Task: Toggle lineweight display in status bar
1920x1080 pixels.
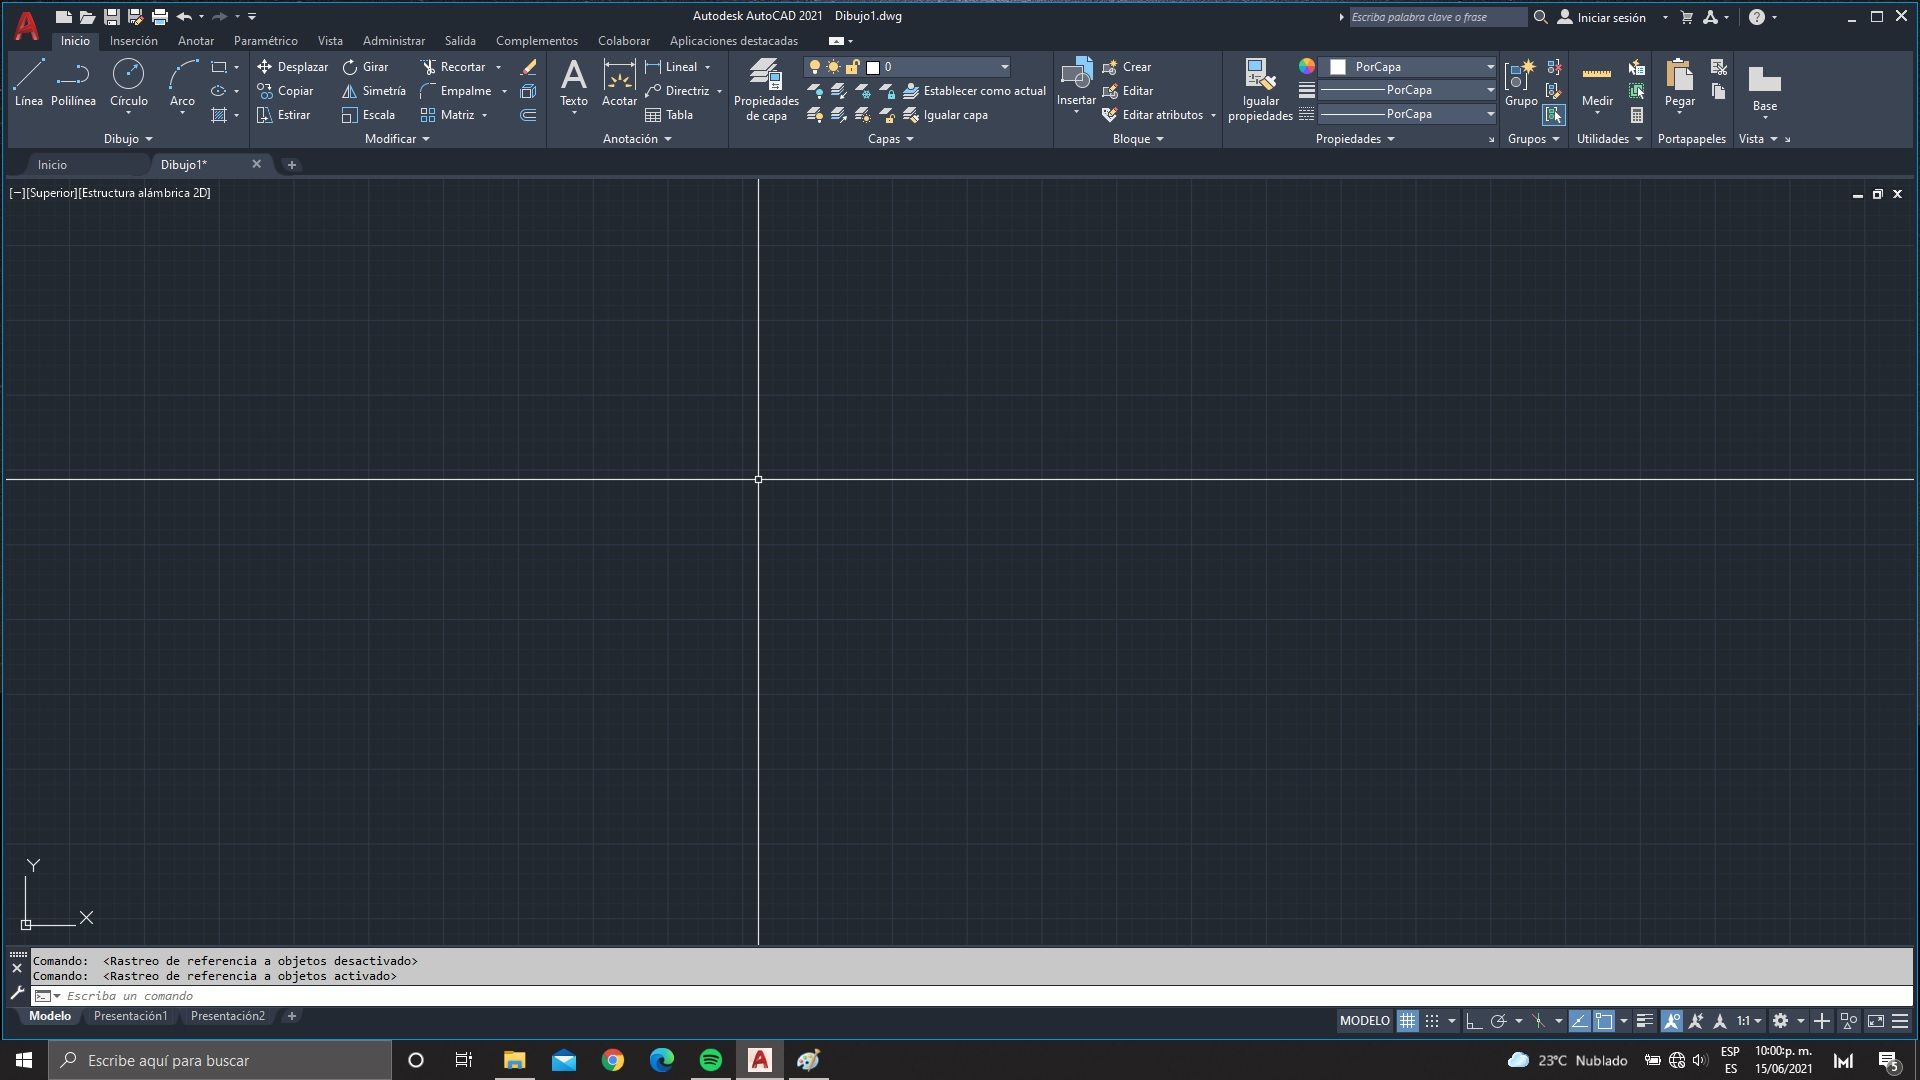Action: click(x=1645, y=1021)
